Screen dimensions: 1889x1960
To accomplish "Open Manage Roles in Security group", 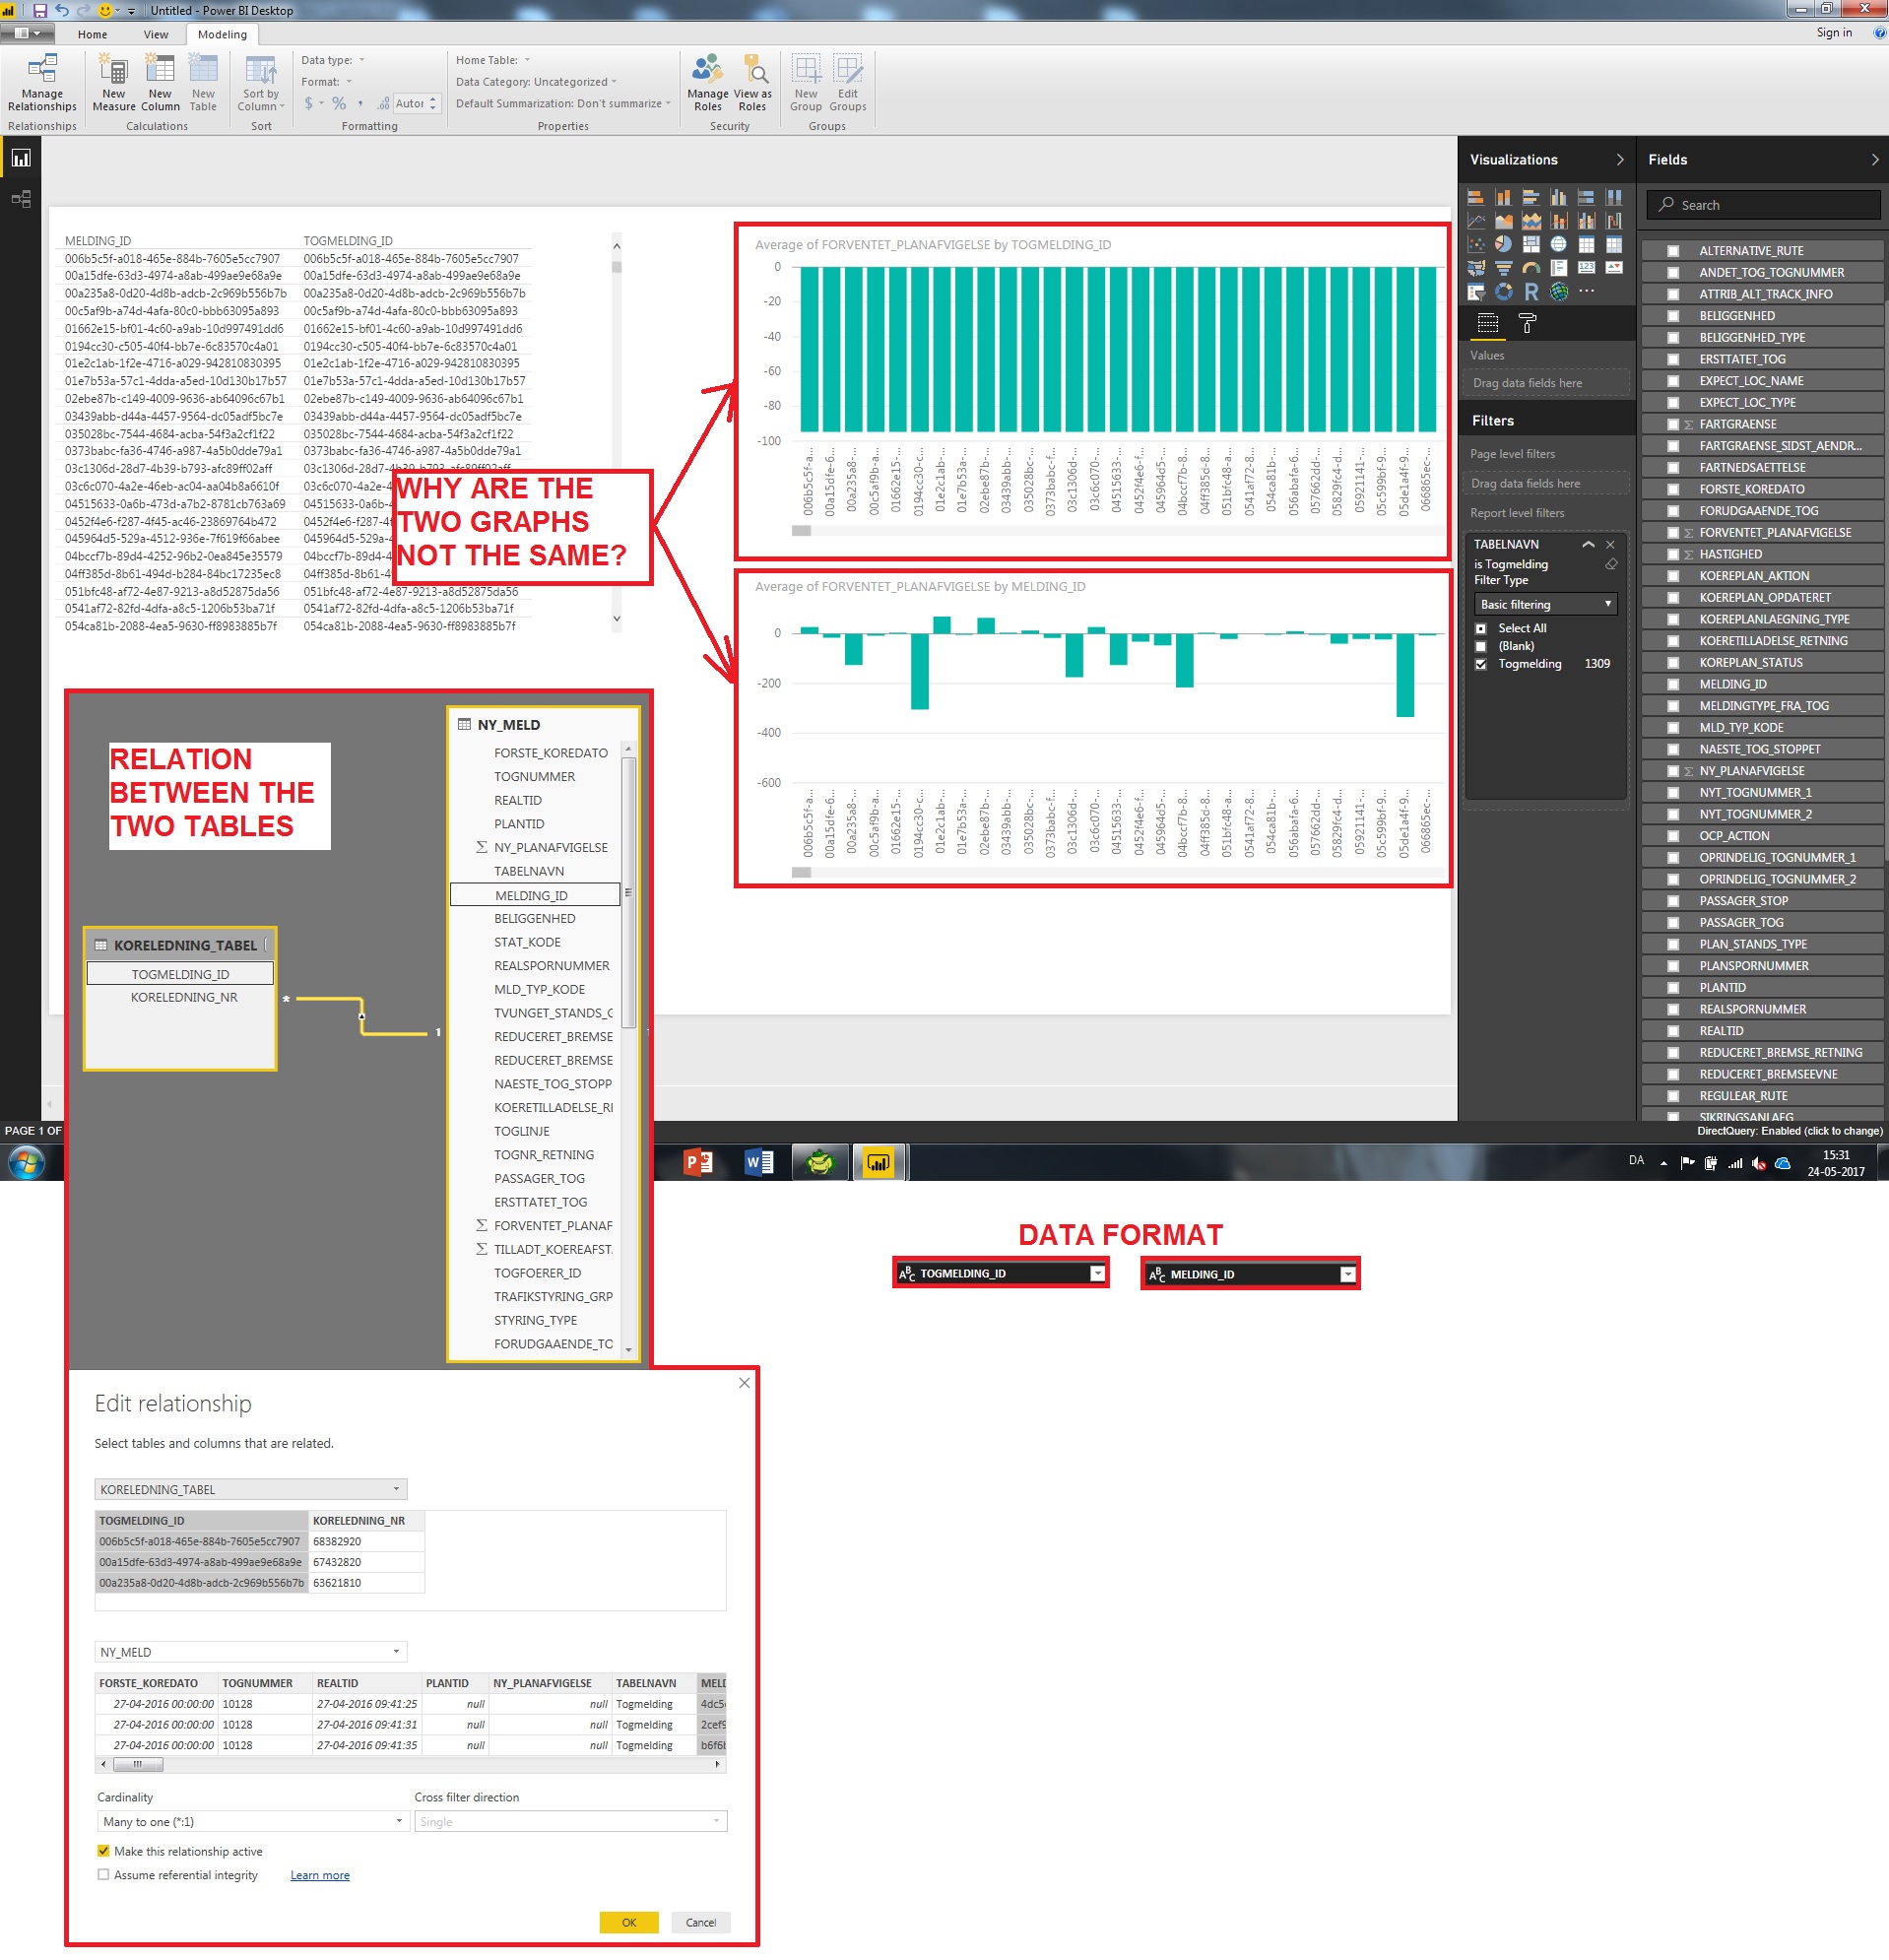I will coord(707,83).
